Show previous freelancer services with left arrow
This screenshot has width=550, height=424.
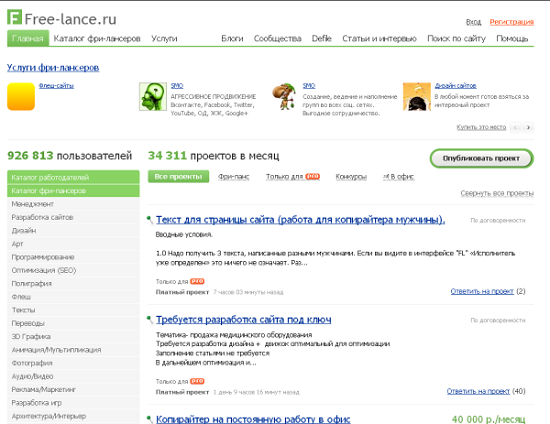coord(516,127)
